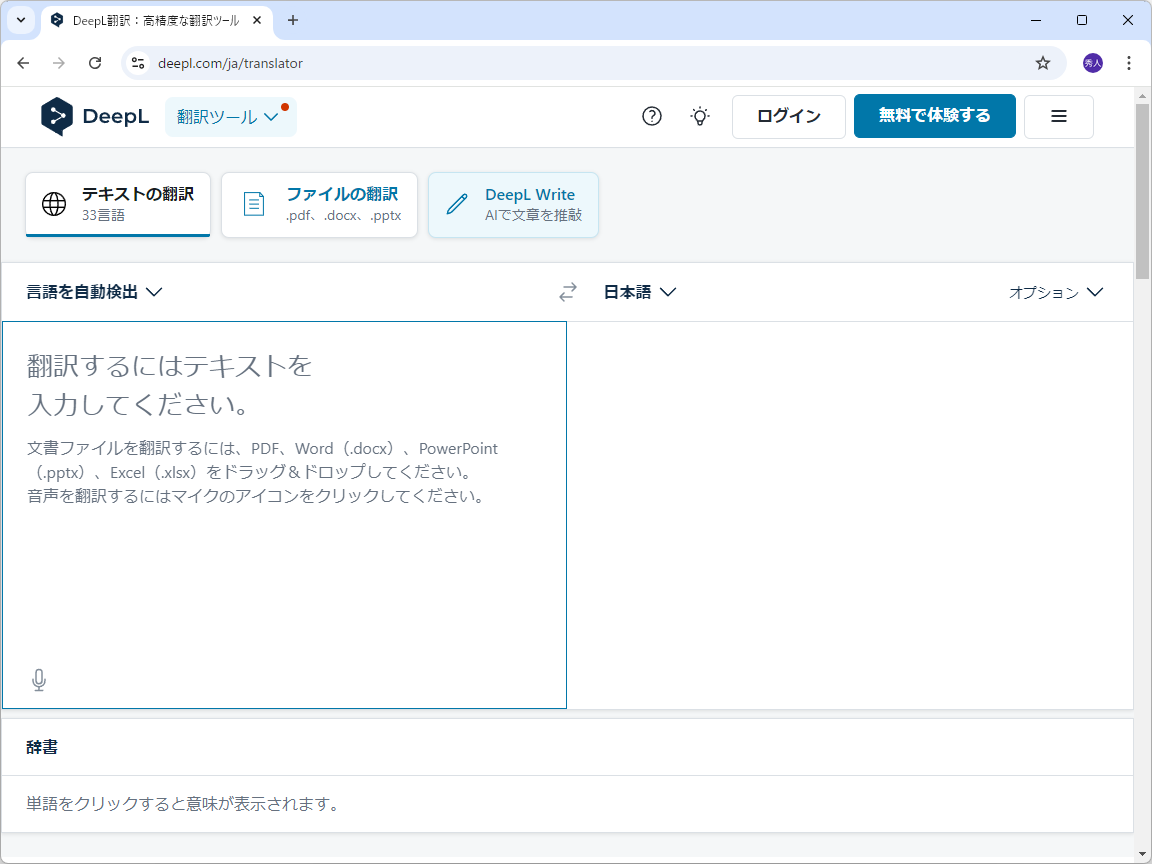This screenshot has height=864, width=1152.
Task: Reload the page
Action: point(95,62)
